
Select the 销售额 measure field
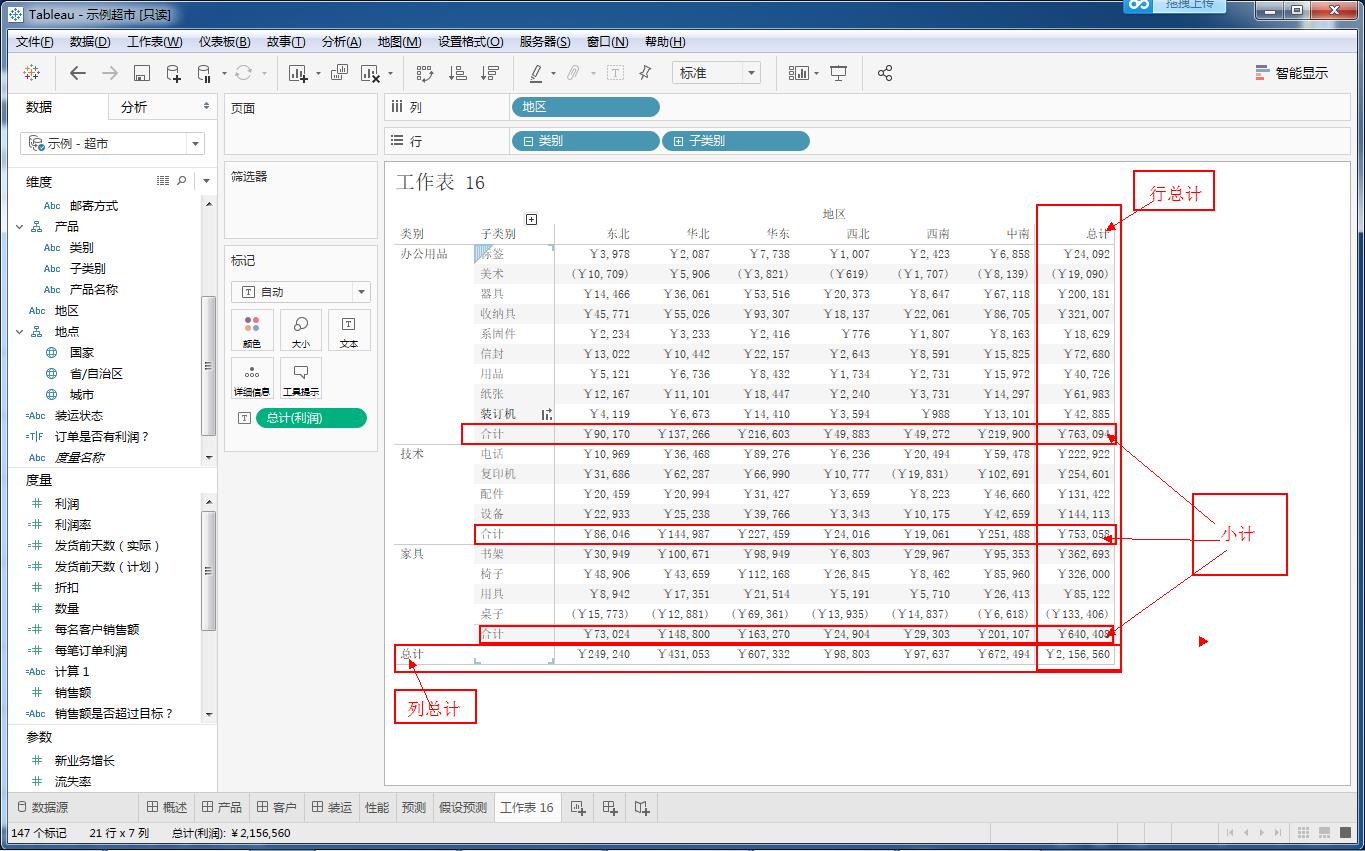pos(73,692)
